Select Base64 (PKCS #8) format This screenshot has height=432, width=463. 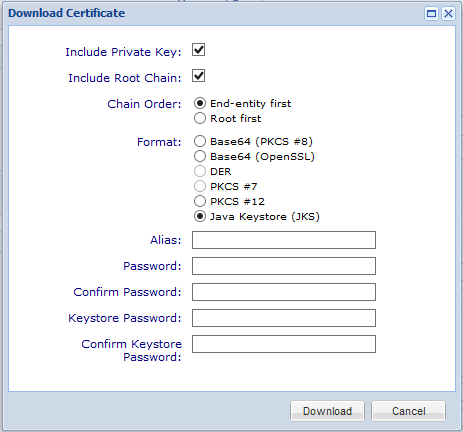pos(200,141)
